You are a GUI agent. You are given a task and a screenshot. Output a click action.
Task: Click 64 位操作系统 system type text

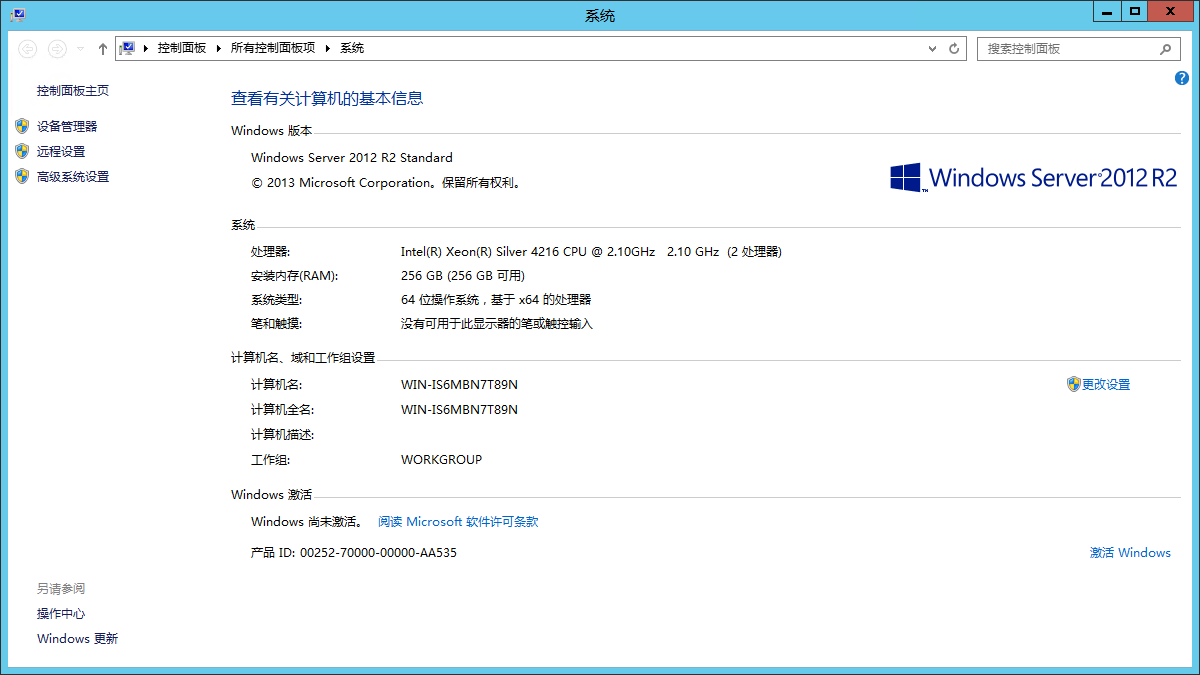pyautogui.click(x=496, y=300)
